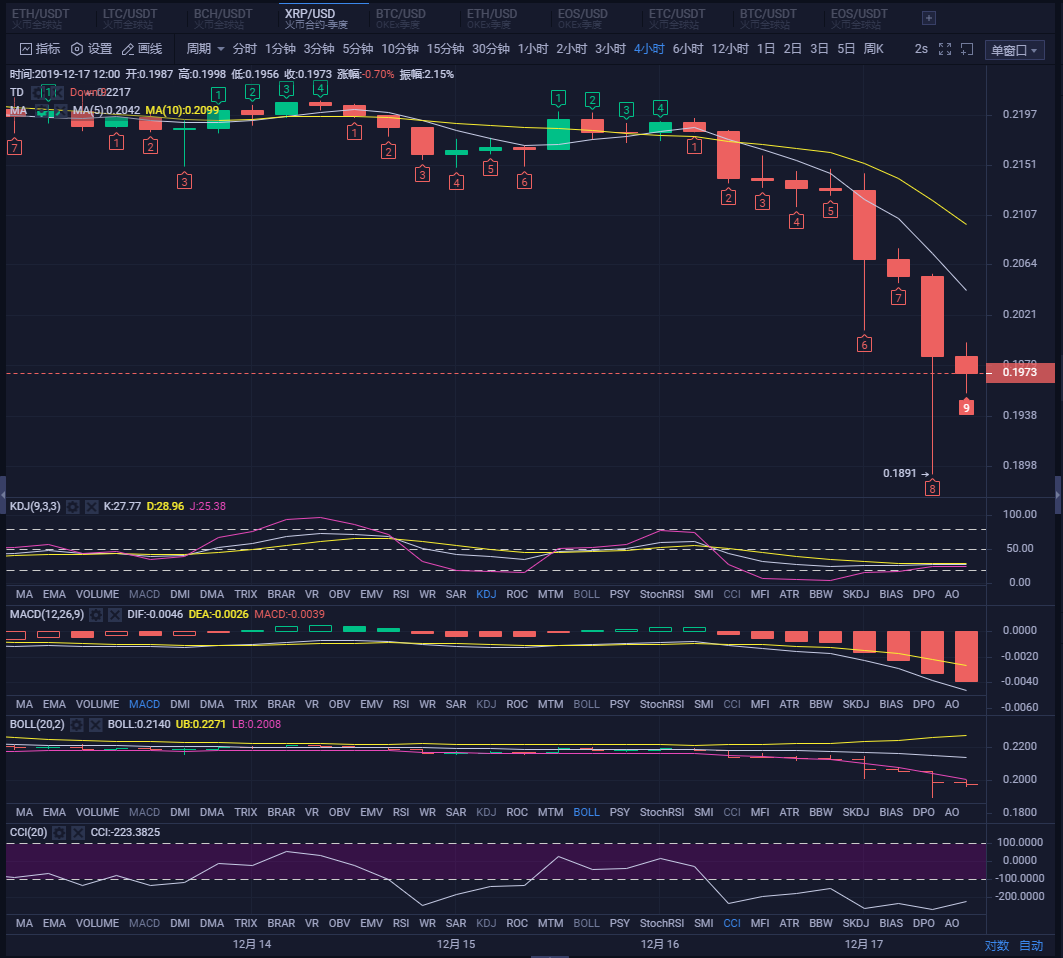This screenshot has width=1063, height=958.
Task: Remove the CCI(20) indicator panel
Action: point(77,832)
